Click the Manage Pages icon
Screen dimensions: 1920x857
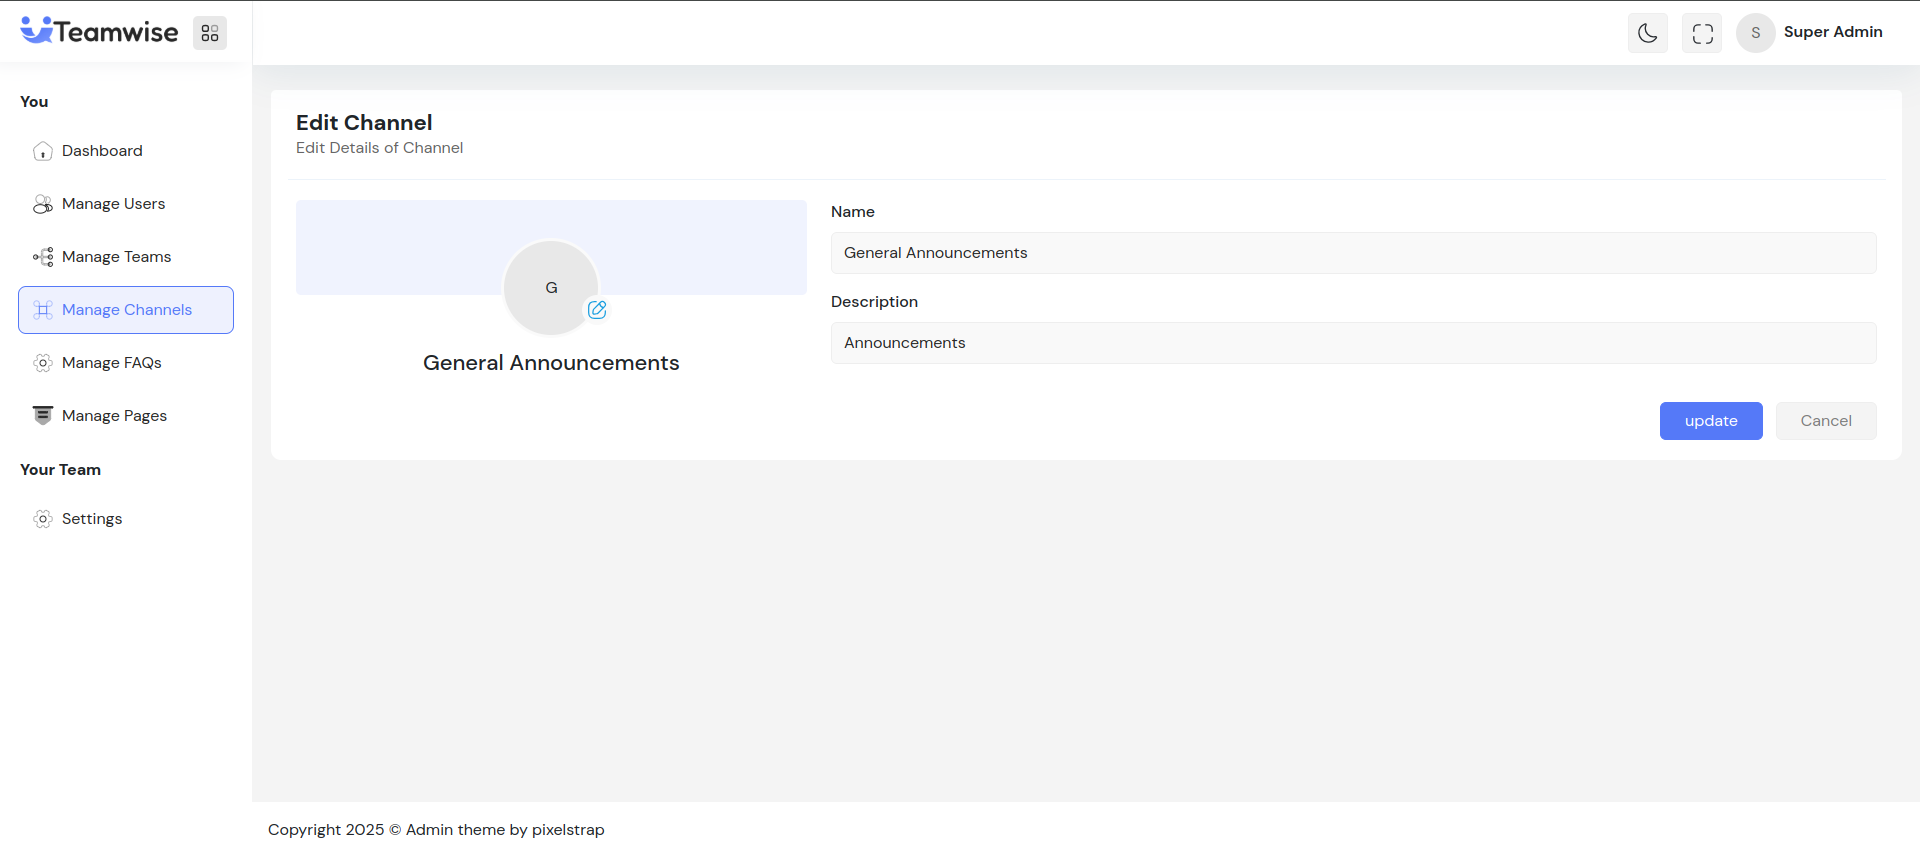tap(43, 416)
